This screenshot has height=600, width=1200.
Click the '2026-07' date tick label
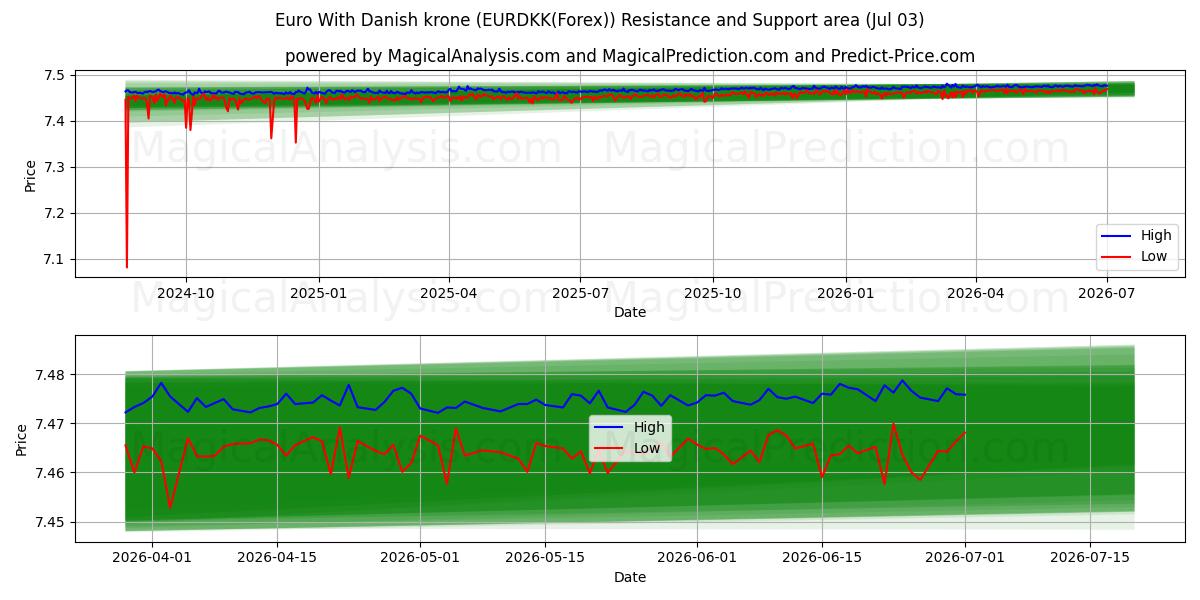pos(1107,293)
